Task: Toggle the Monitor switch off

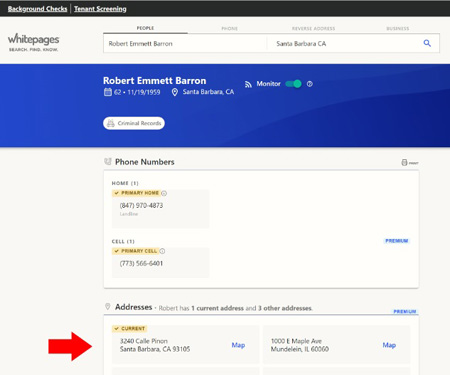Action: coord(294,84)
